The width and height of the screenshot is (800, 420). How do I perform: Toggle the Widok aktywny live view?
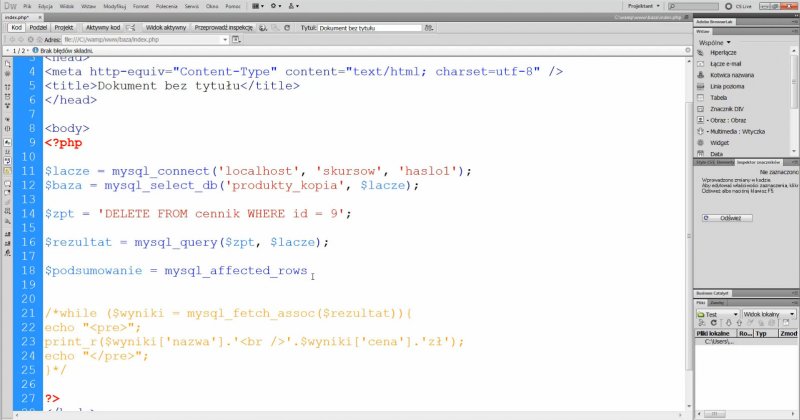[166, 28]
